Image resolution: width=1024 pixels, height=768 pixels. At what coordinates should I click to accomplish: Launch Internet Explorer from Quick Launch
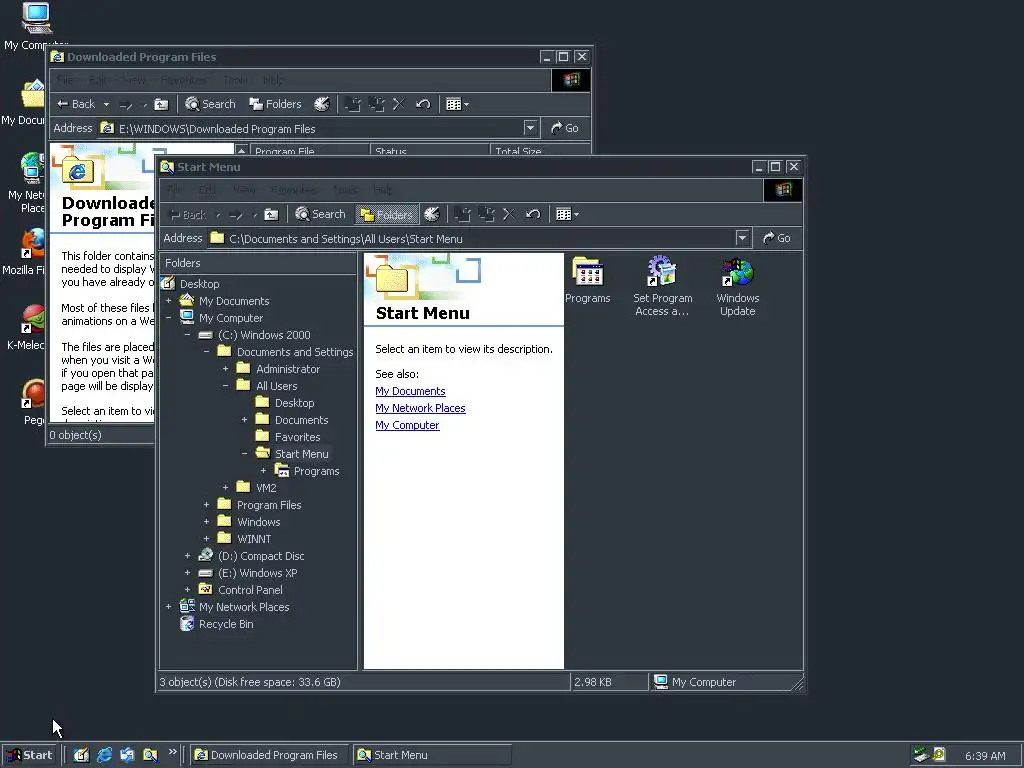click(104, 755)
